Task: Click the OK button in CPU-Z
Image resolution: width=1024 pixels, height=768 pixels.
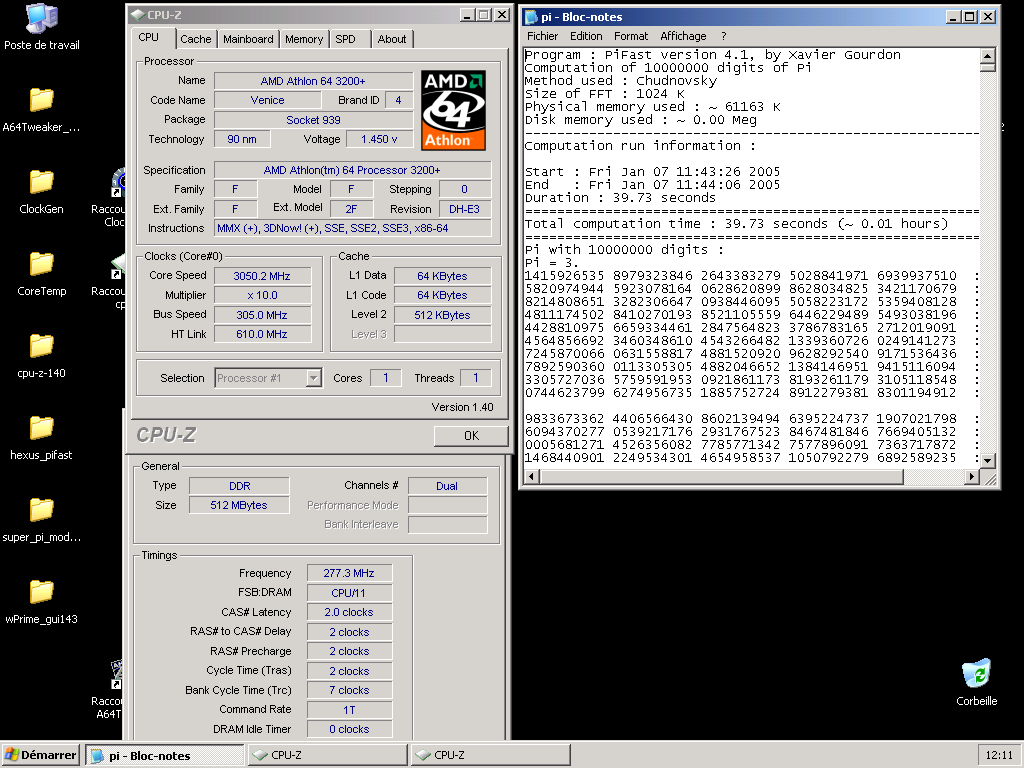Action: (x=471, y=436)
